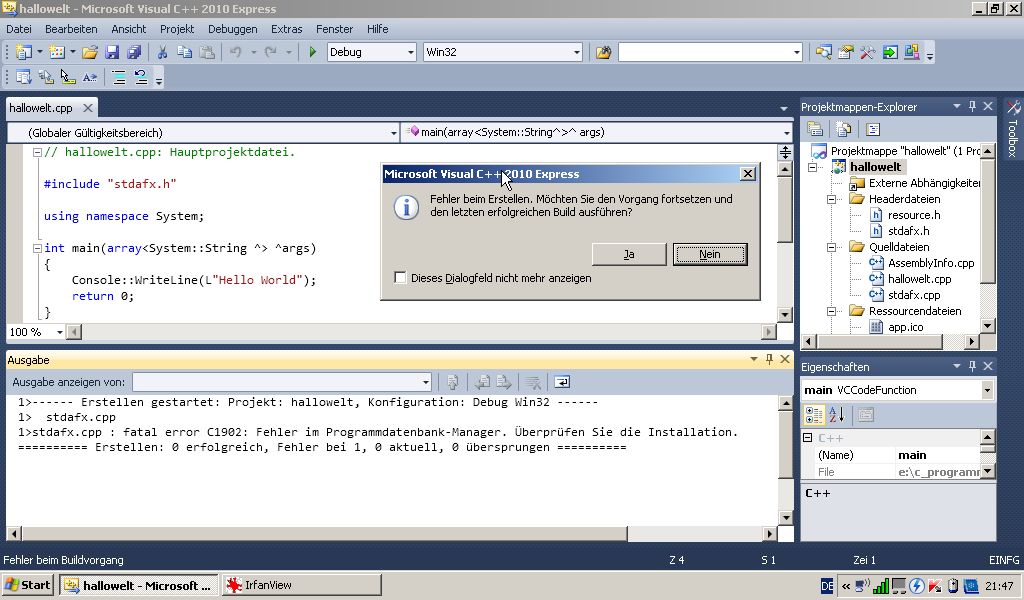Switch to IrfanView on the taskbar

[x=302, y=585]
